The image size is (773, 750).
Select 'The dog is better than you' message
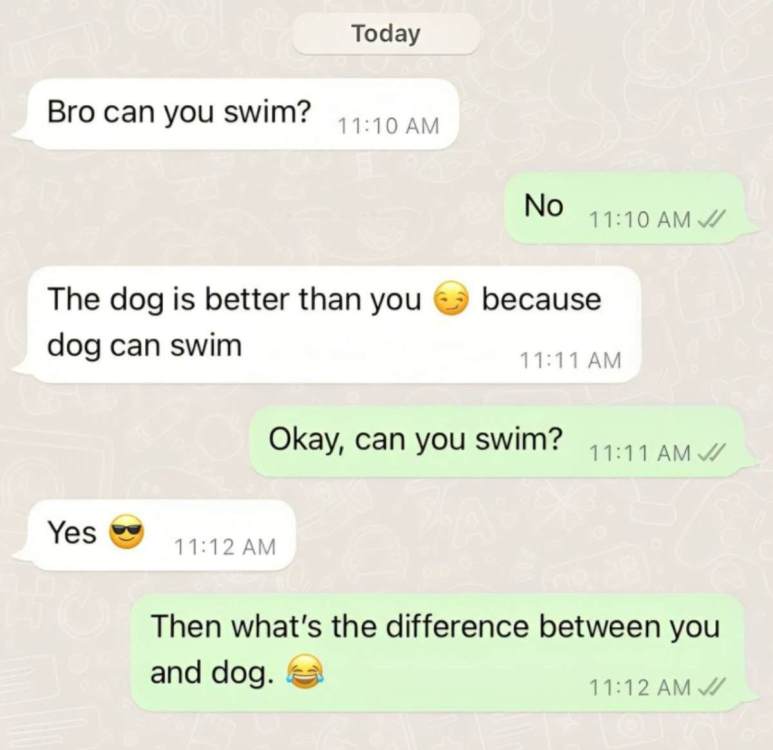tap(328, 324)
